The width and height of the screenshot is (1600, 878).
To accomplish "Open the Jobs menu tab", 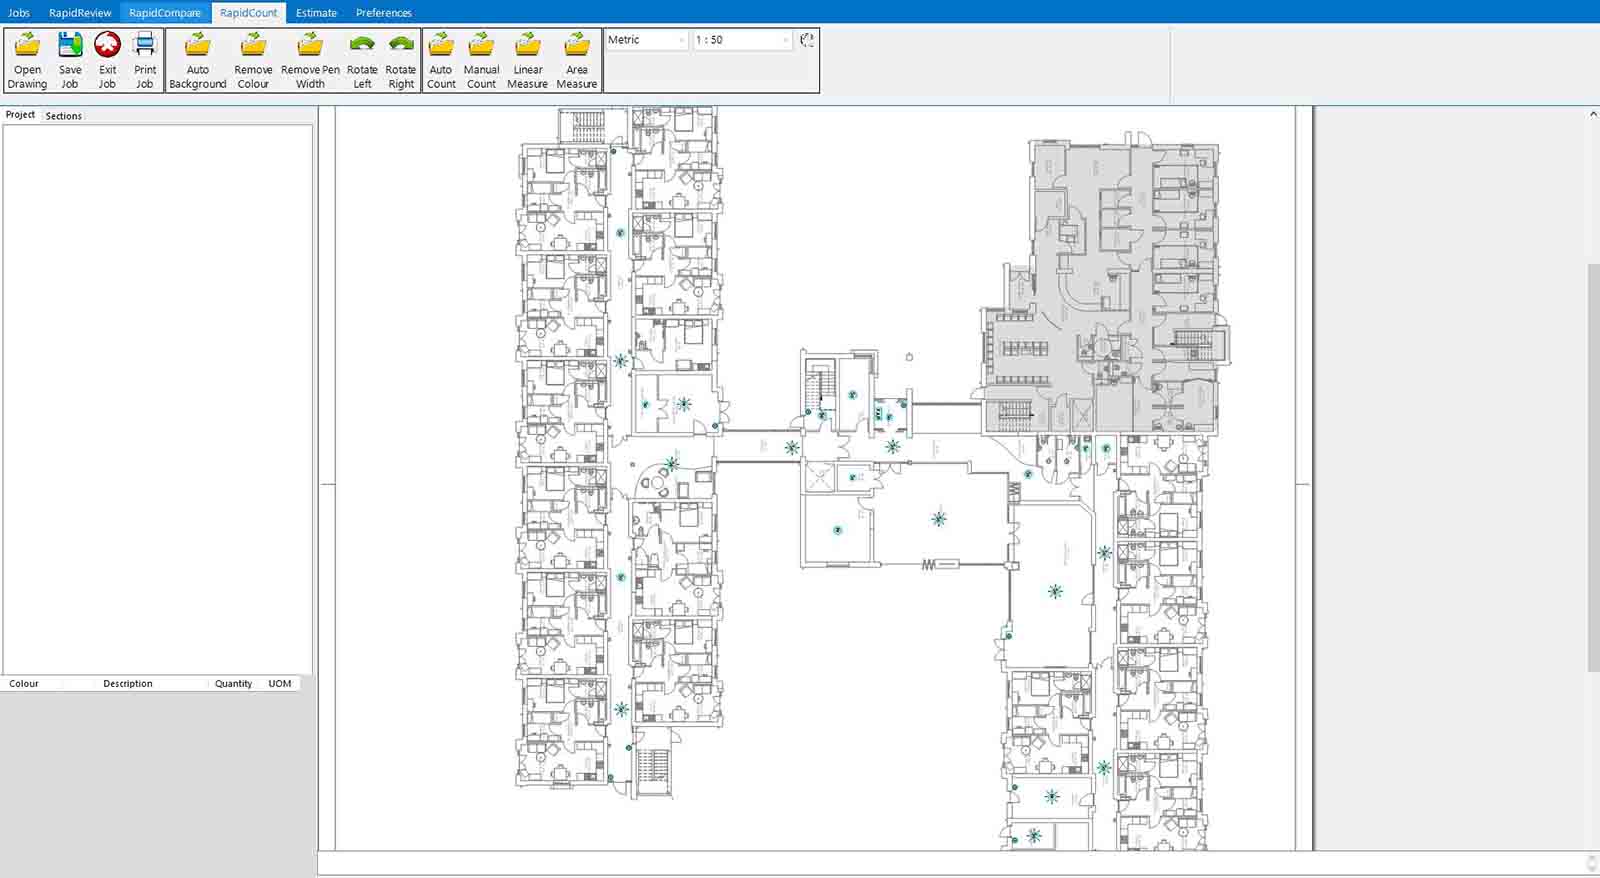I will coord(19,12).
